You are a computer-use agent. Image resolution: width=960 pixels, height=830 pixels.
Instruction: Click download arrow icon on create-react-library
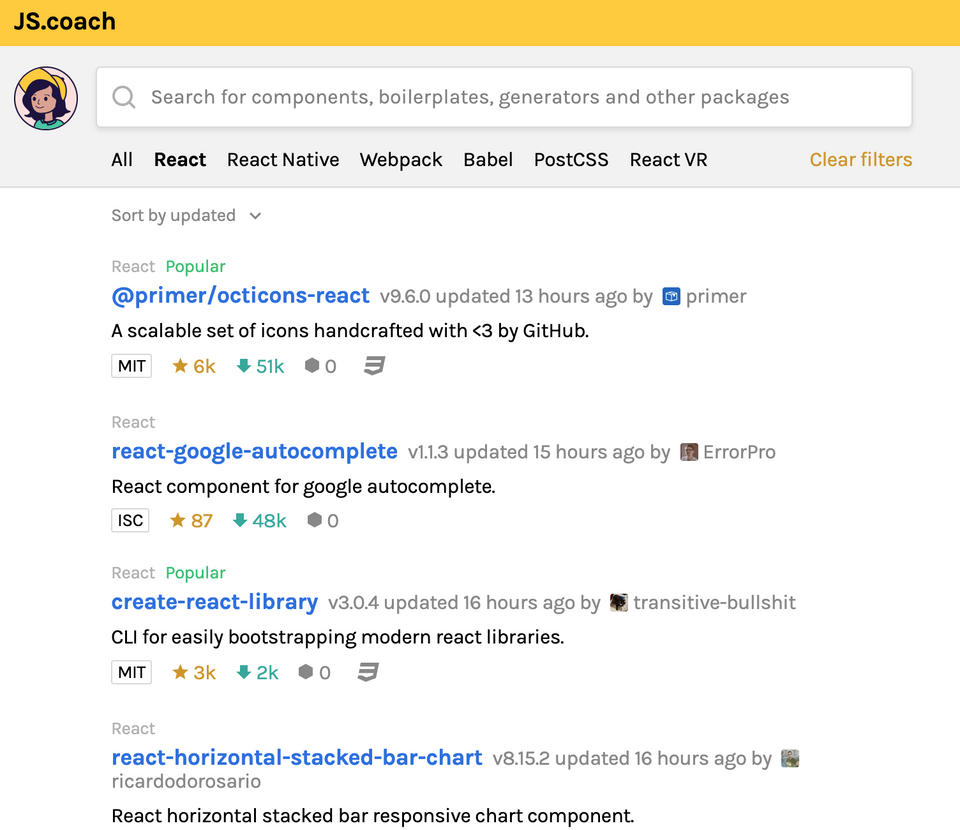244,672
